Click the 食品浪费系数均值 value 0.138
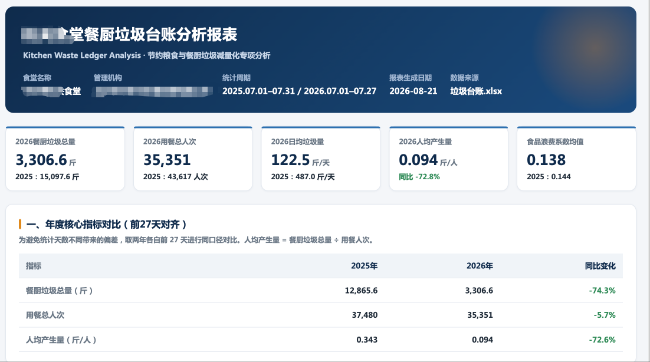 pyautogui.click(x=546, y=160)
